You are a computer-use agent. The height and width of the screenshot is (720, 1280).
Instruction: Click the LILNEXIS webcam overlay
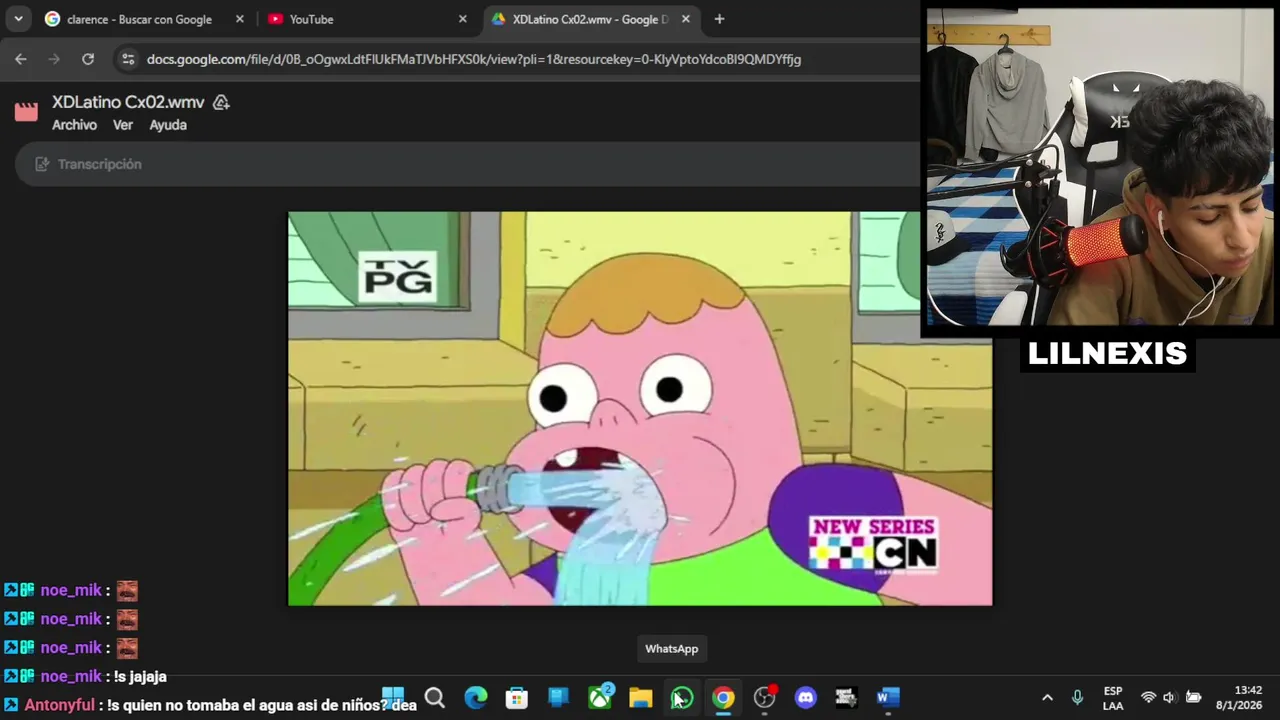1100,167
